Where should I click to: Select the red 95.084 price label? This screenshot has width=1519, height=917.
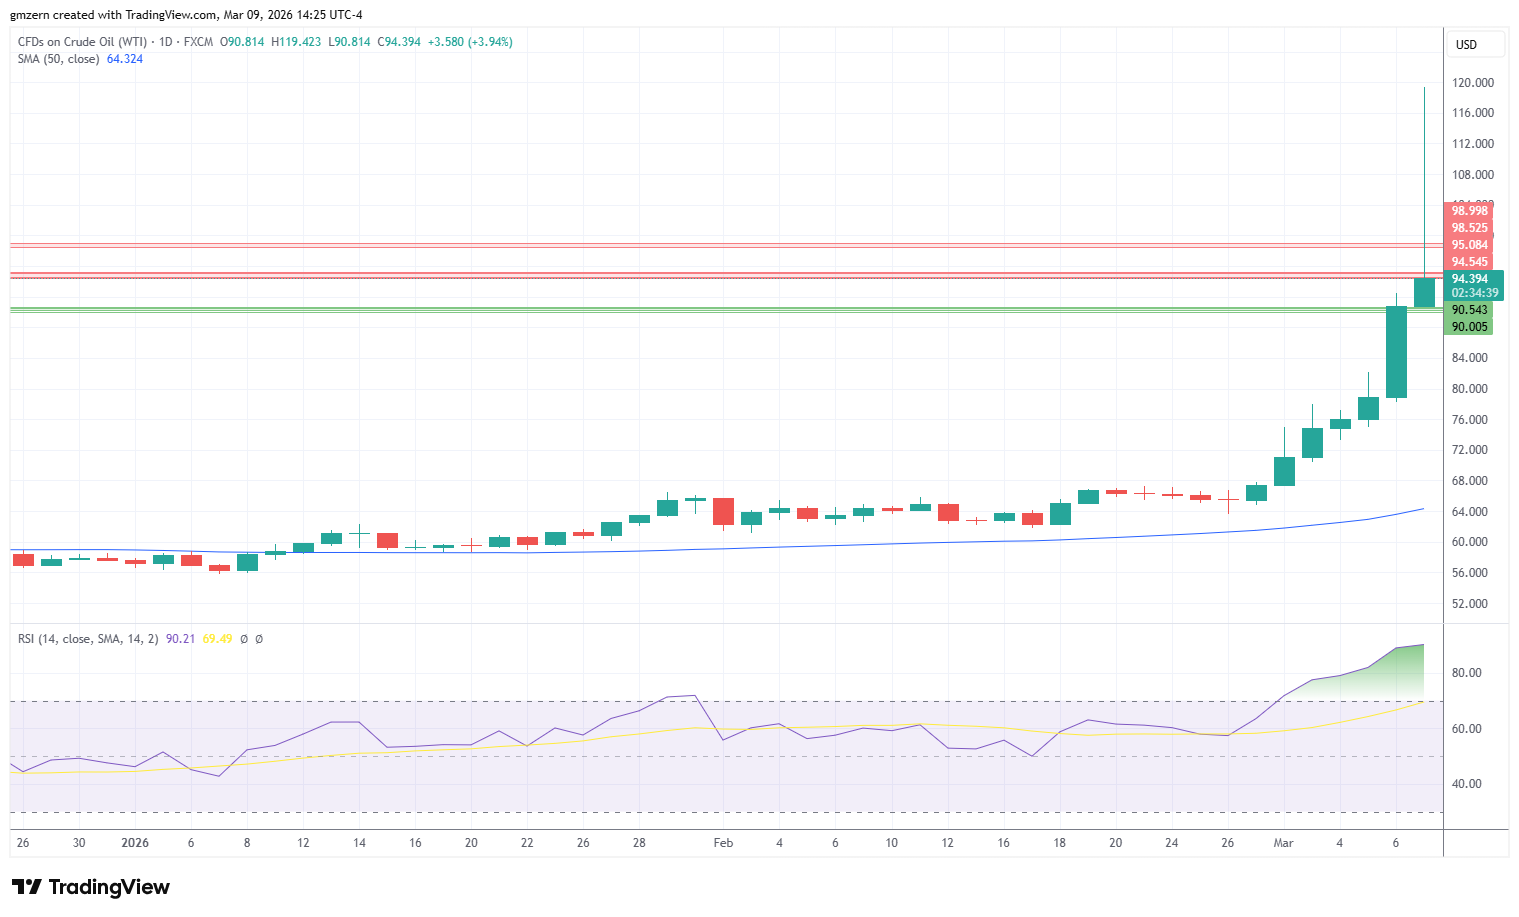(1469, 245)
